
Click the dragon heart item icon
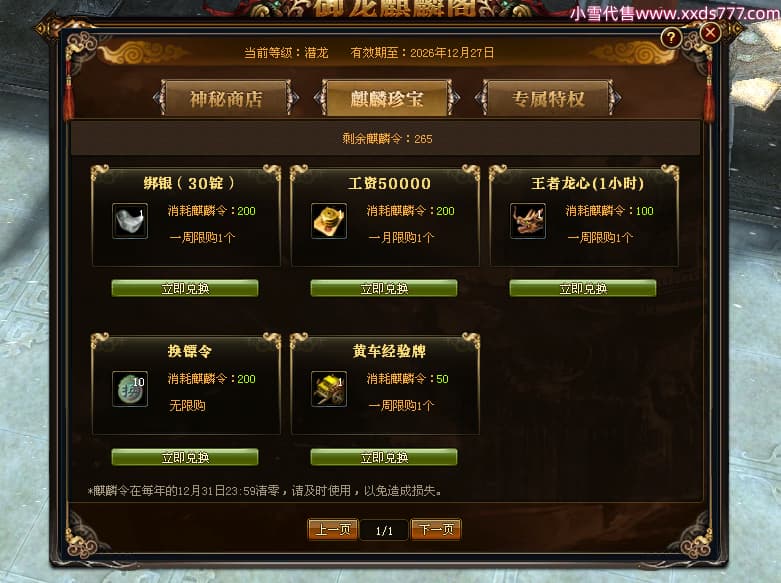click(528, 221)
